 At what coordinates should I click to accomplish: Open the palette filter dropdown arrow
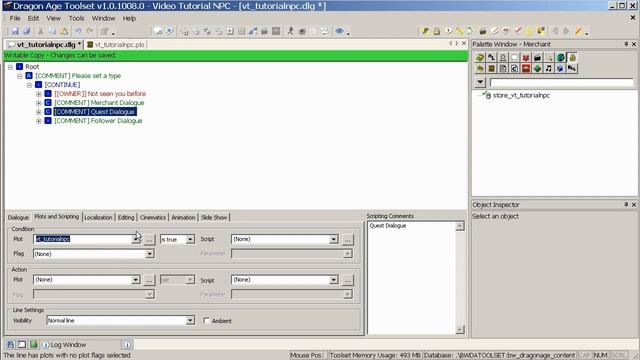click(480, 82)
